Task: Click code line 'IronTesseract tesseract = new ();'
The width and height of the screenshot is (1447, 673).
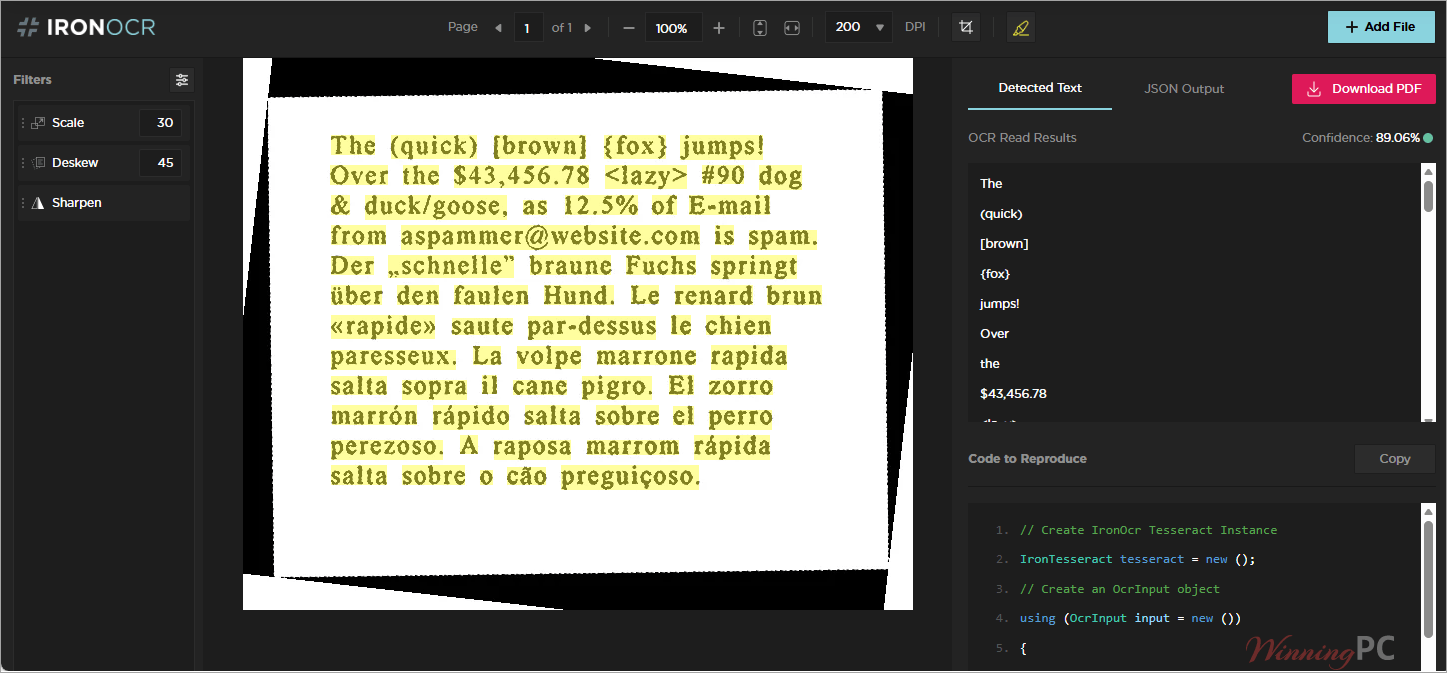Action: [1137, 560]
